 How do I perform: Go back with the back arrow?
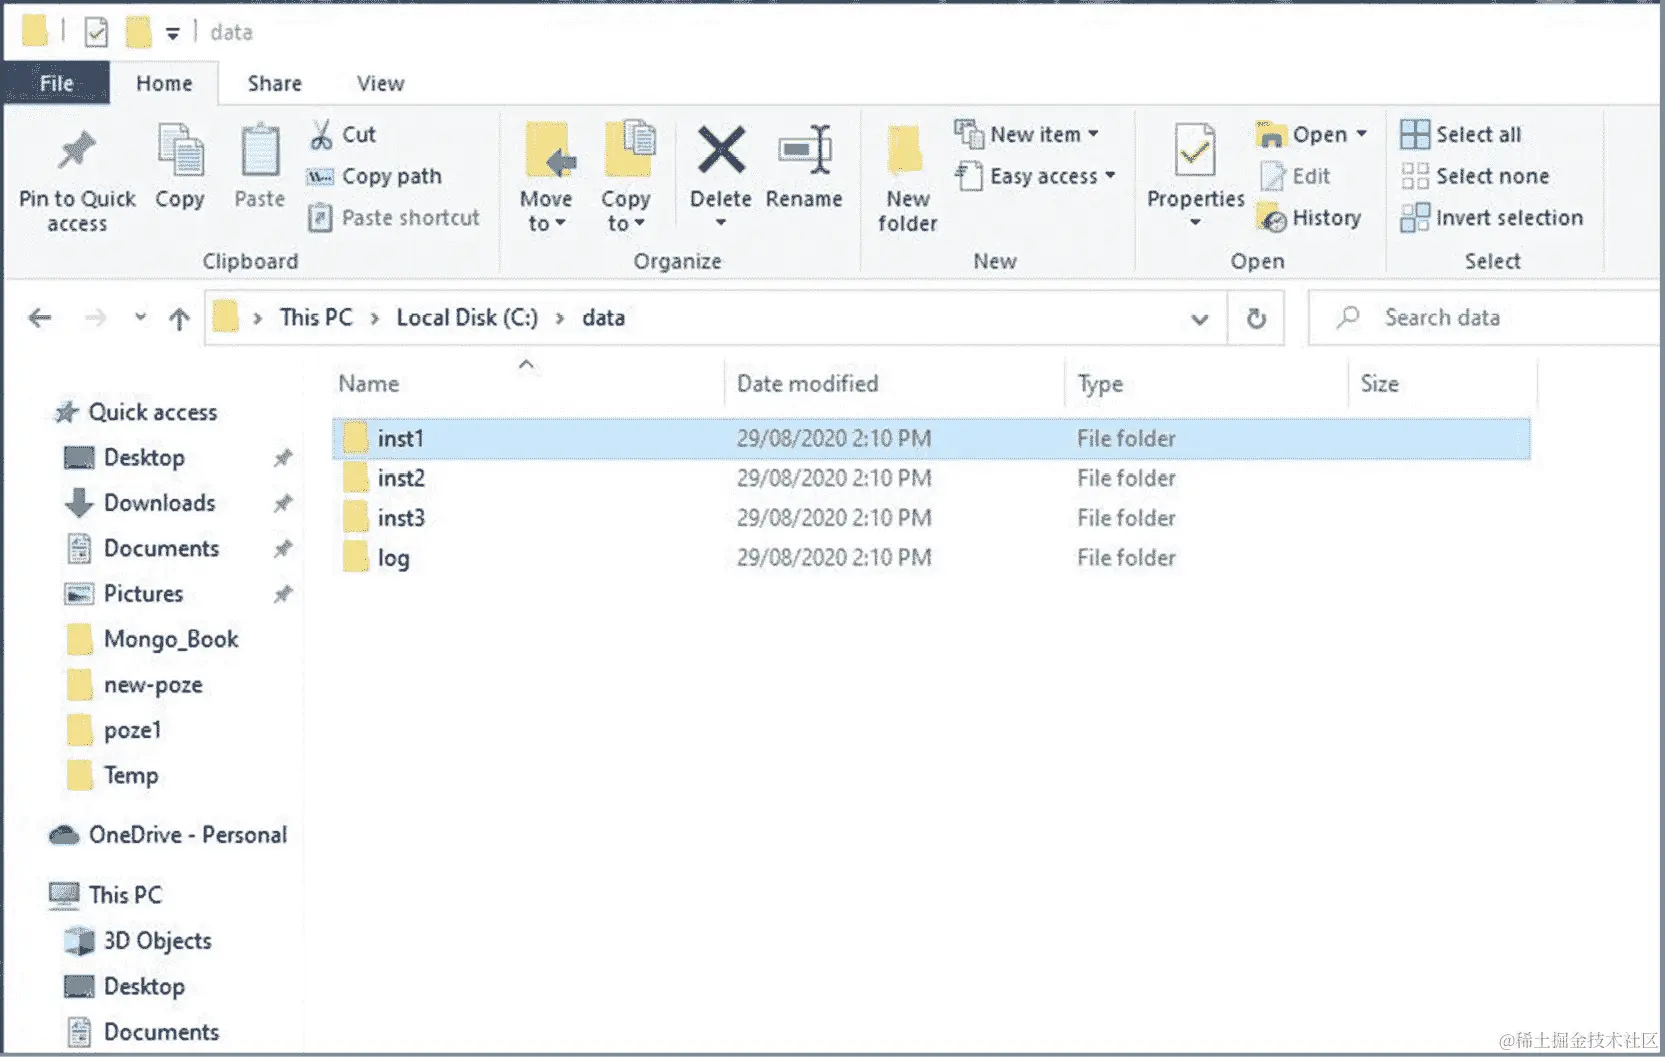[x=40, y=318]
